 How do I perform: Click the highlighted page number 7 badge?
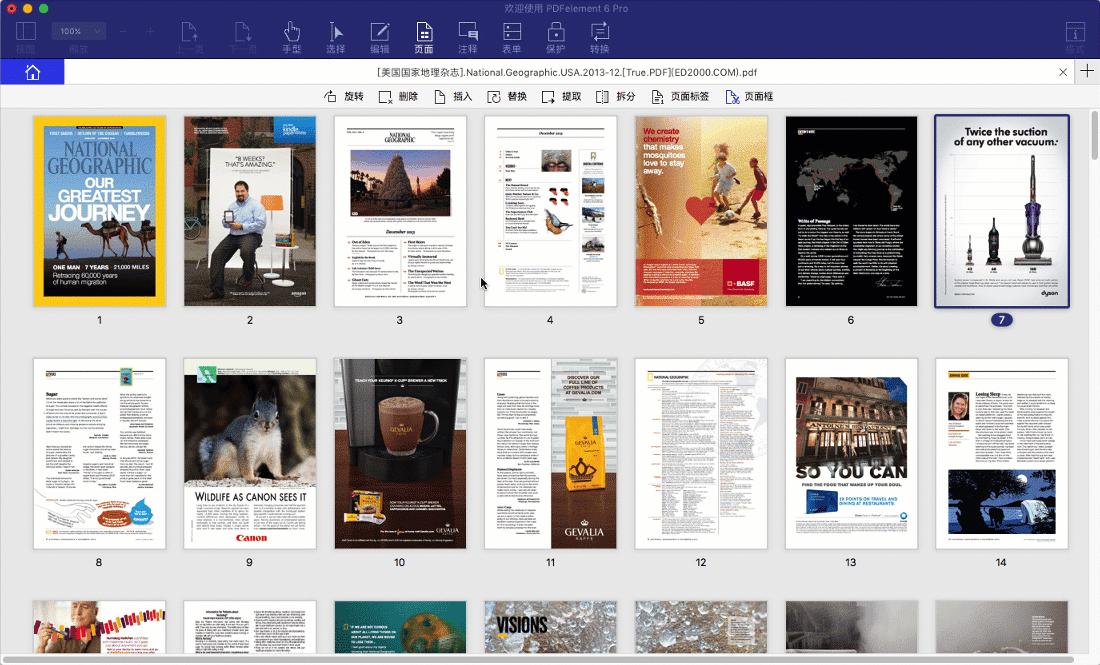[x=1002, y=320]
